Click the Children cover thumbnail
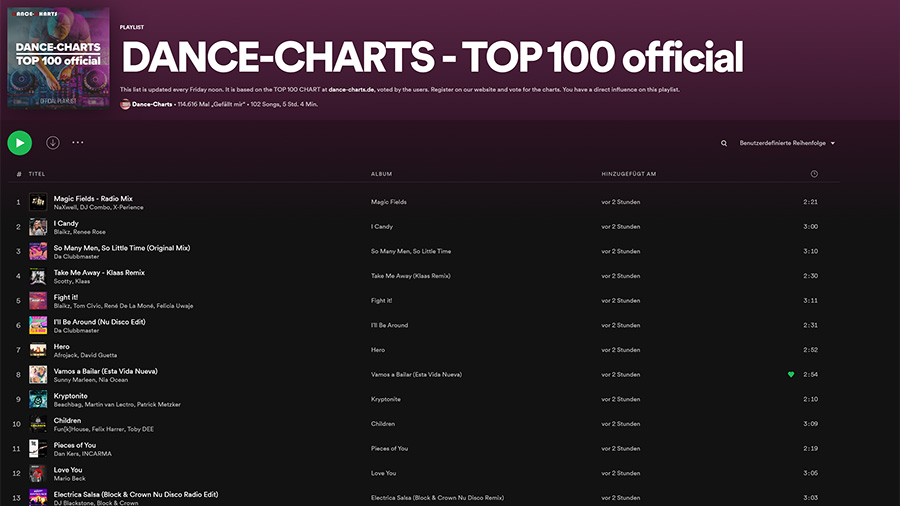 pos(38,424)
